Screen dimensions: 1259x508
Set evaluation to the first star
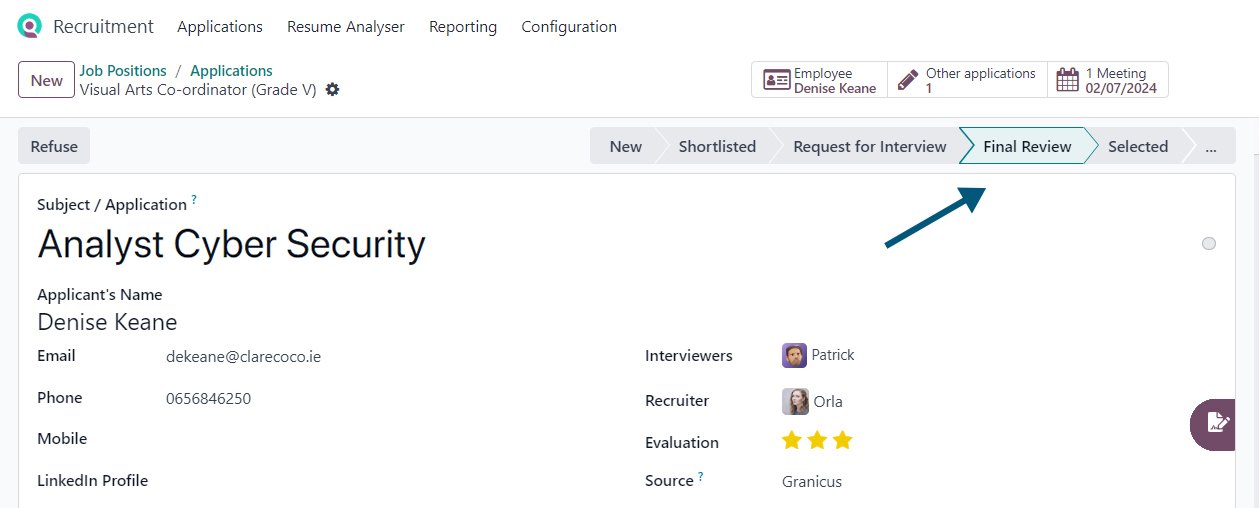(792, 440)
